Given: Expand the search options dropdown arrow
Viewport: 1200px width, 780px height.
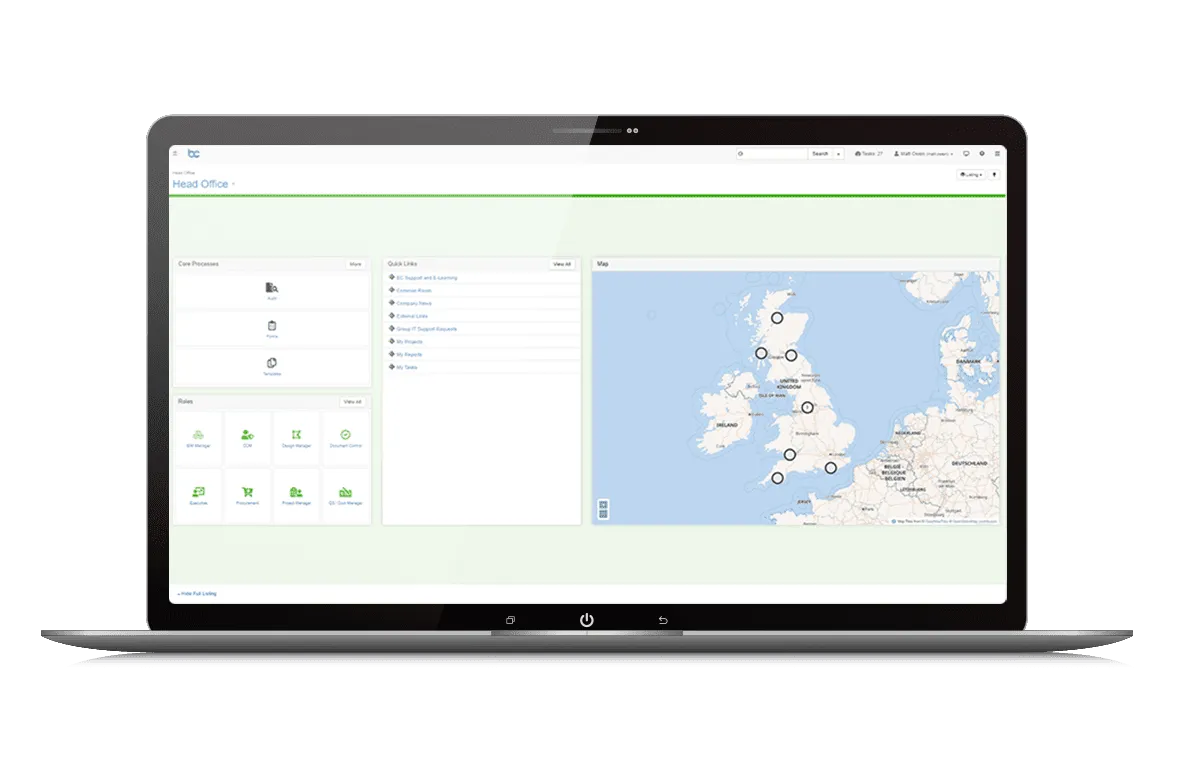Looking at the screenshot, I should tap(838, 154).
